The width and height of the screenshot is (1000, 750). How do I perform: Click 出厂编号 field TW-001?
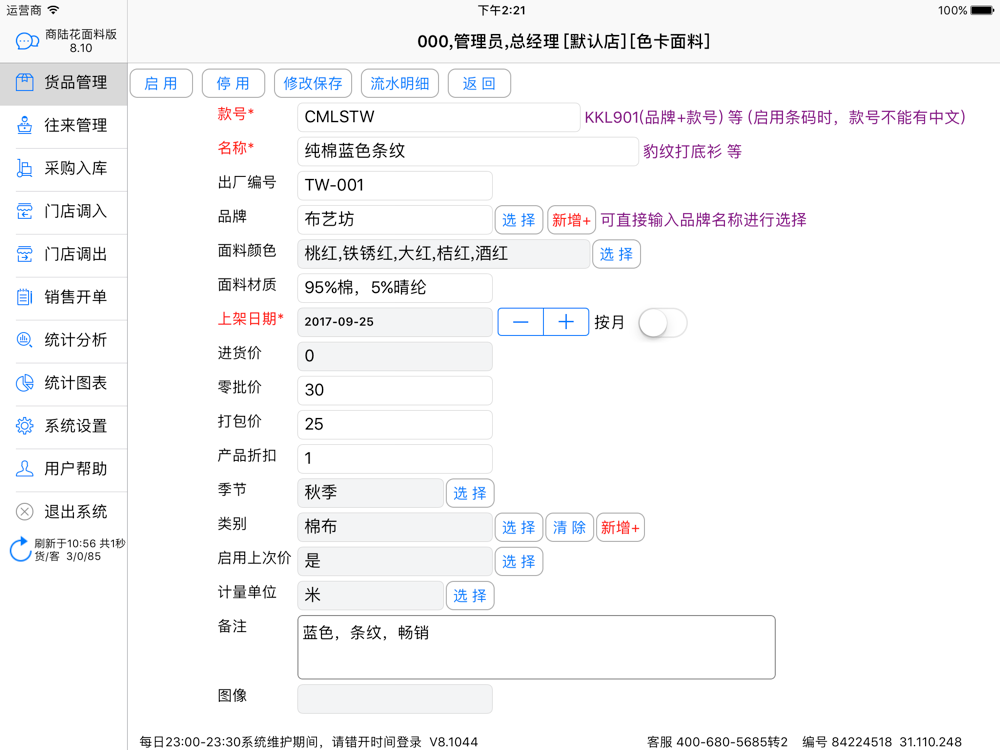[395, 185]
